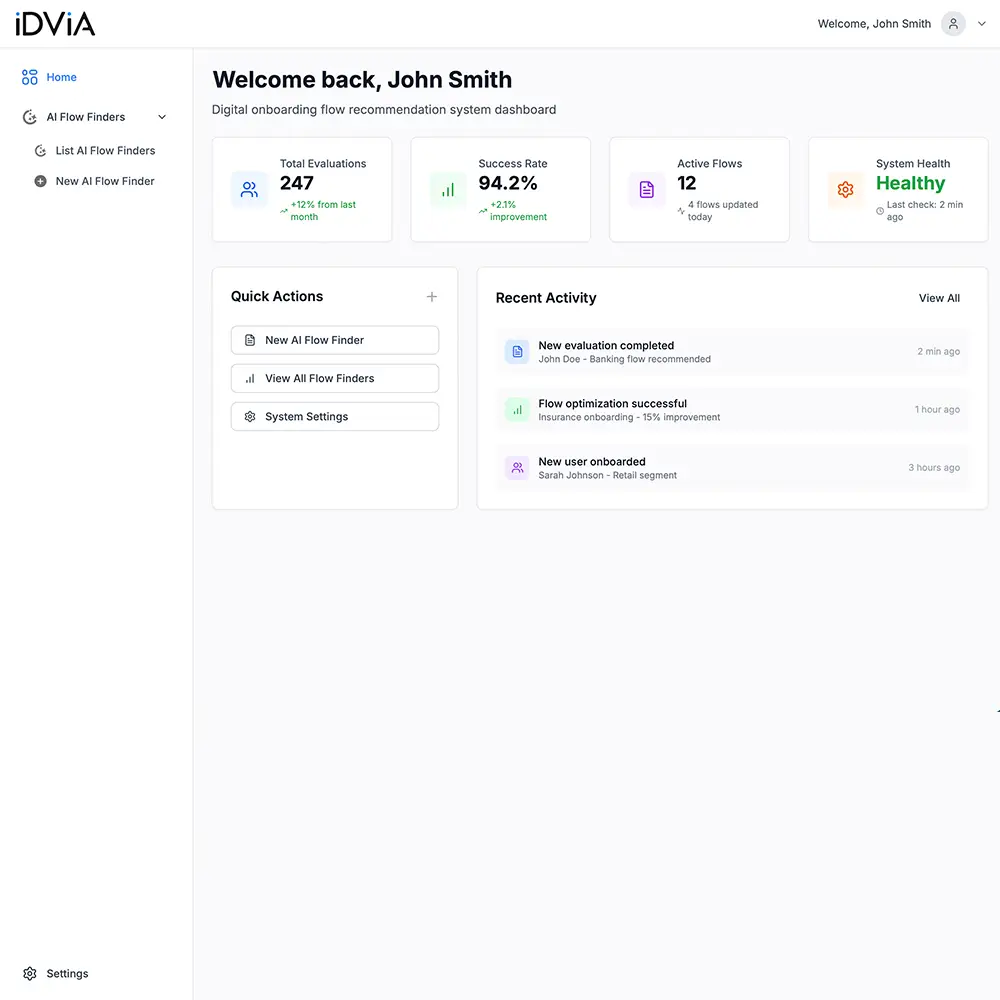The image size is (1000, 1000).
Task: Click the View All Flow Finders button
Action: point(334,378)
